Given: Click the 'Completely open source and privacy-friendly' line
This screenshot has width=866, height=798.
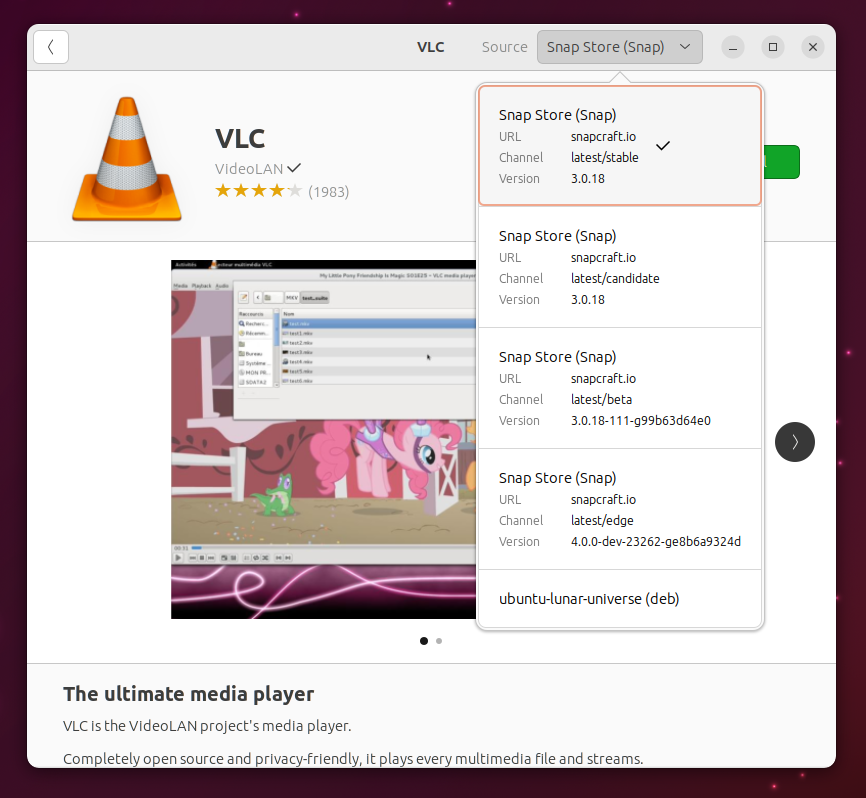Looking at the screenshot, I should tap(353, 759).
